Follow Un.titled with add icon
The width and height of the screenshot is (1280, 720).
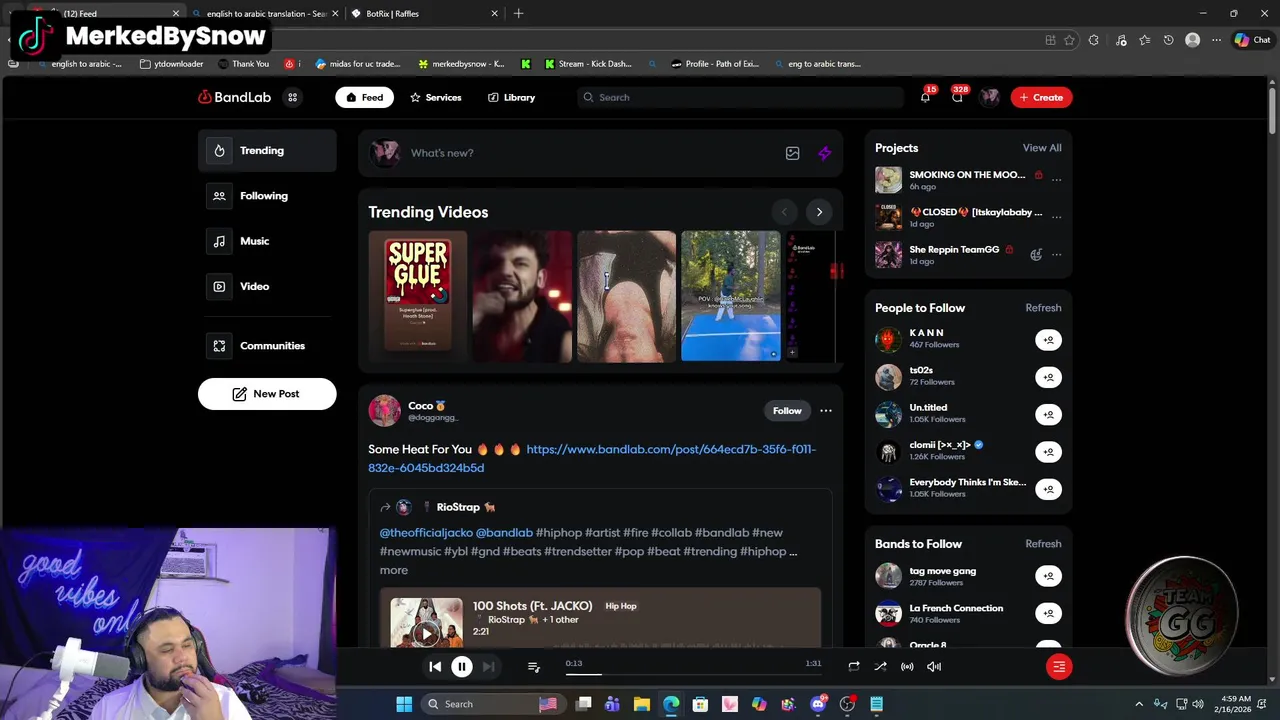click(x=1048, y=415)
